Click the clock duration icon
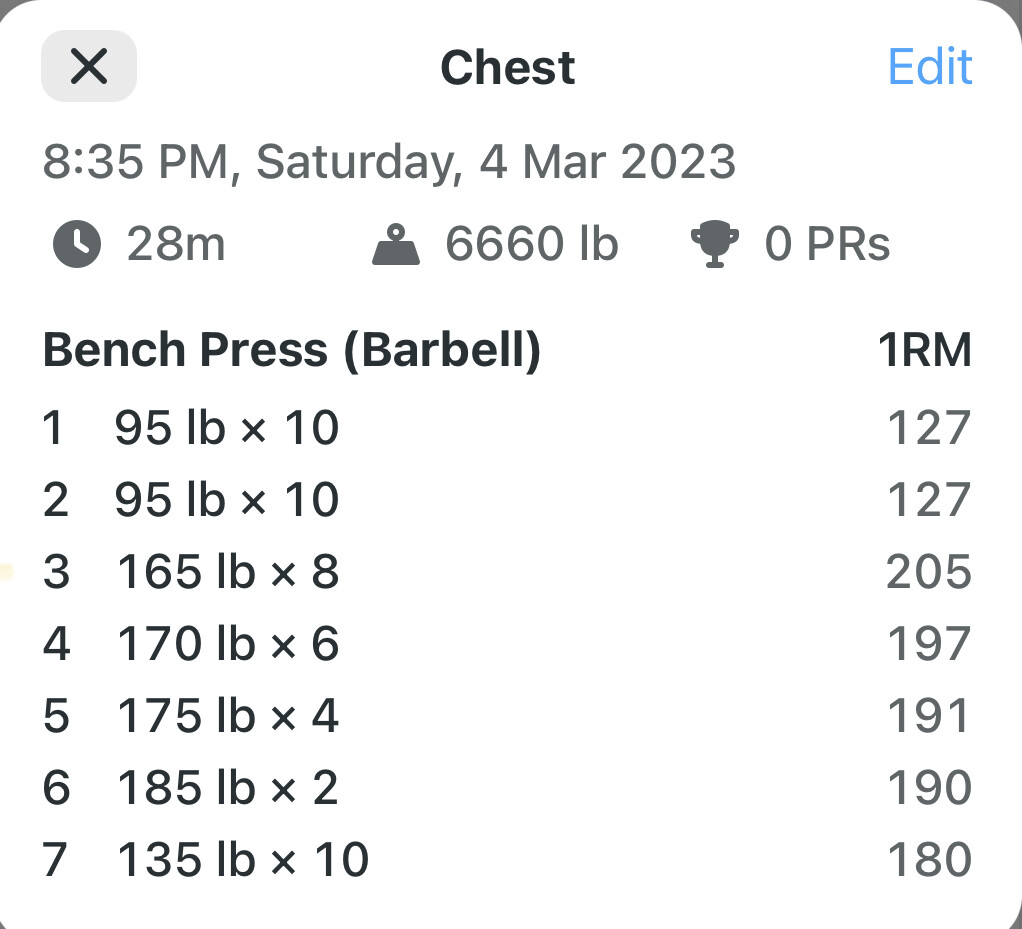 point(77,244)
